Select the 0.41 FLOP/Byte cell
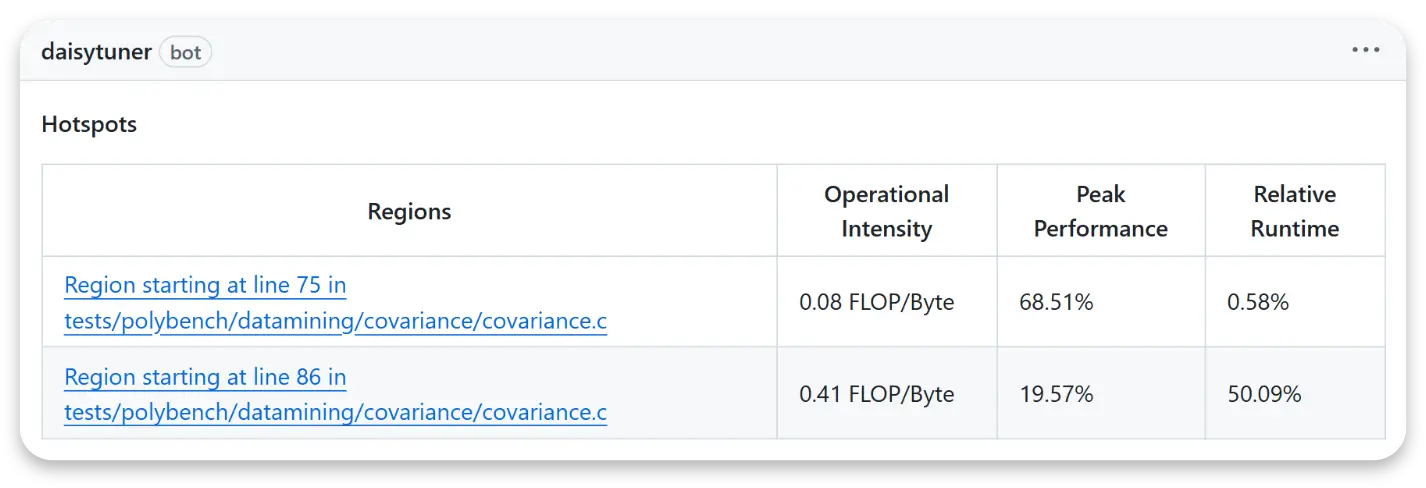1426x488 pixels. pyautogui.click(x=887, y=394)
